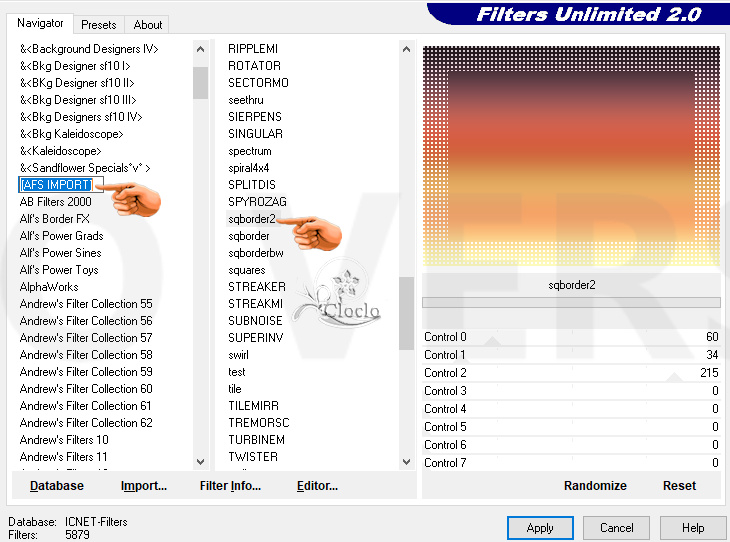
Task: Select the SPYROZAG filter
Action: point(257,202)
